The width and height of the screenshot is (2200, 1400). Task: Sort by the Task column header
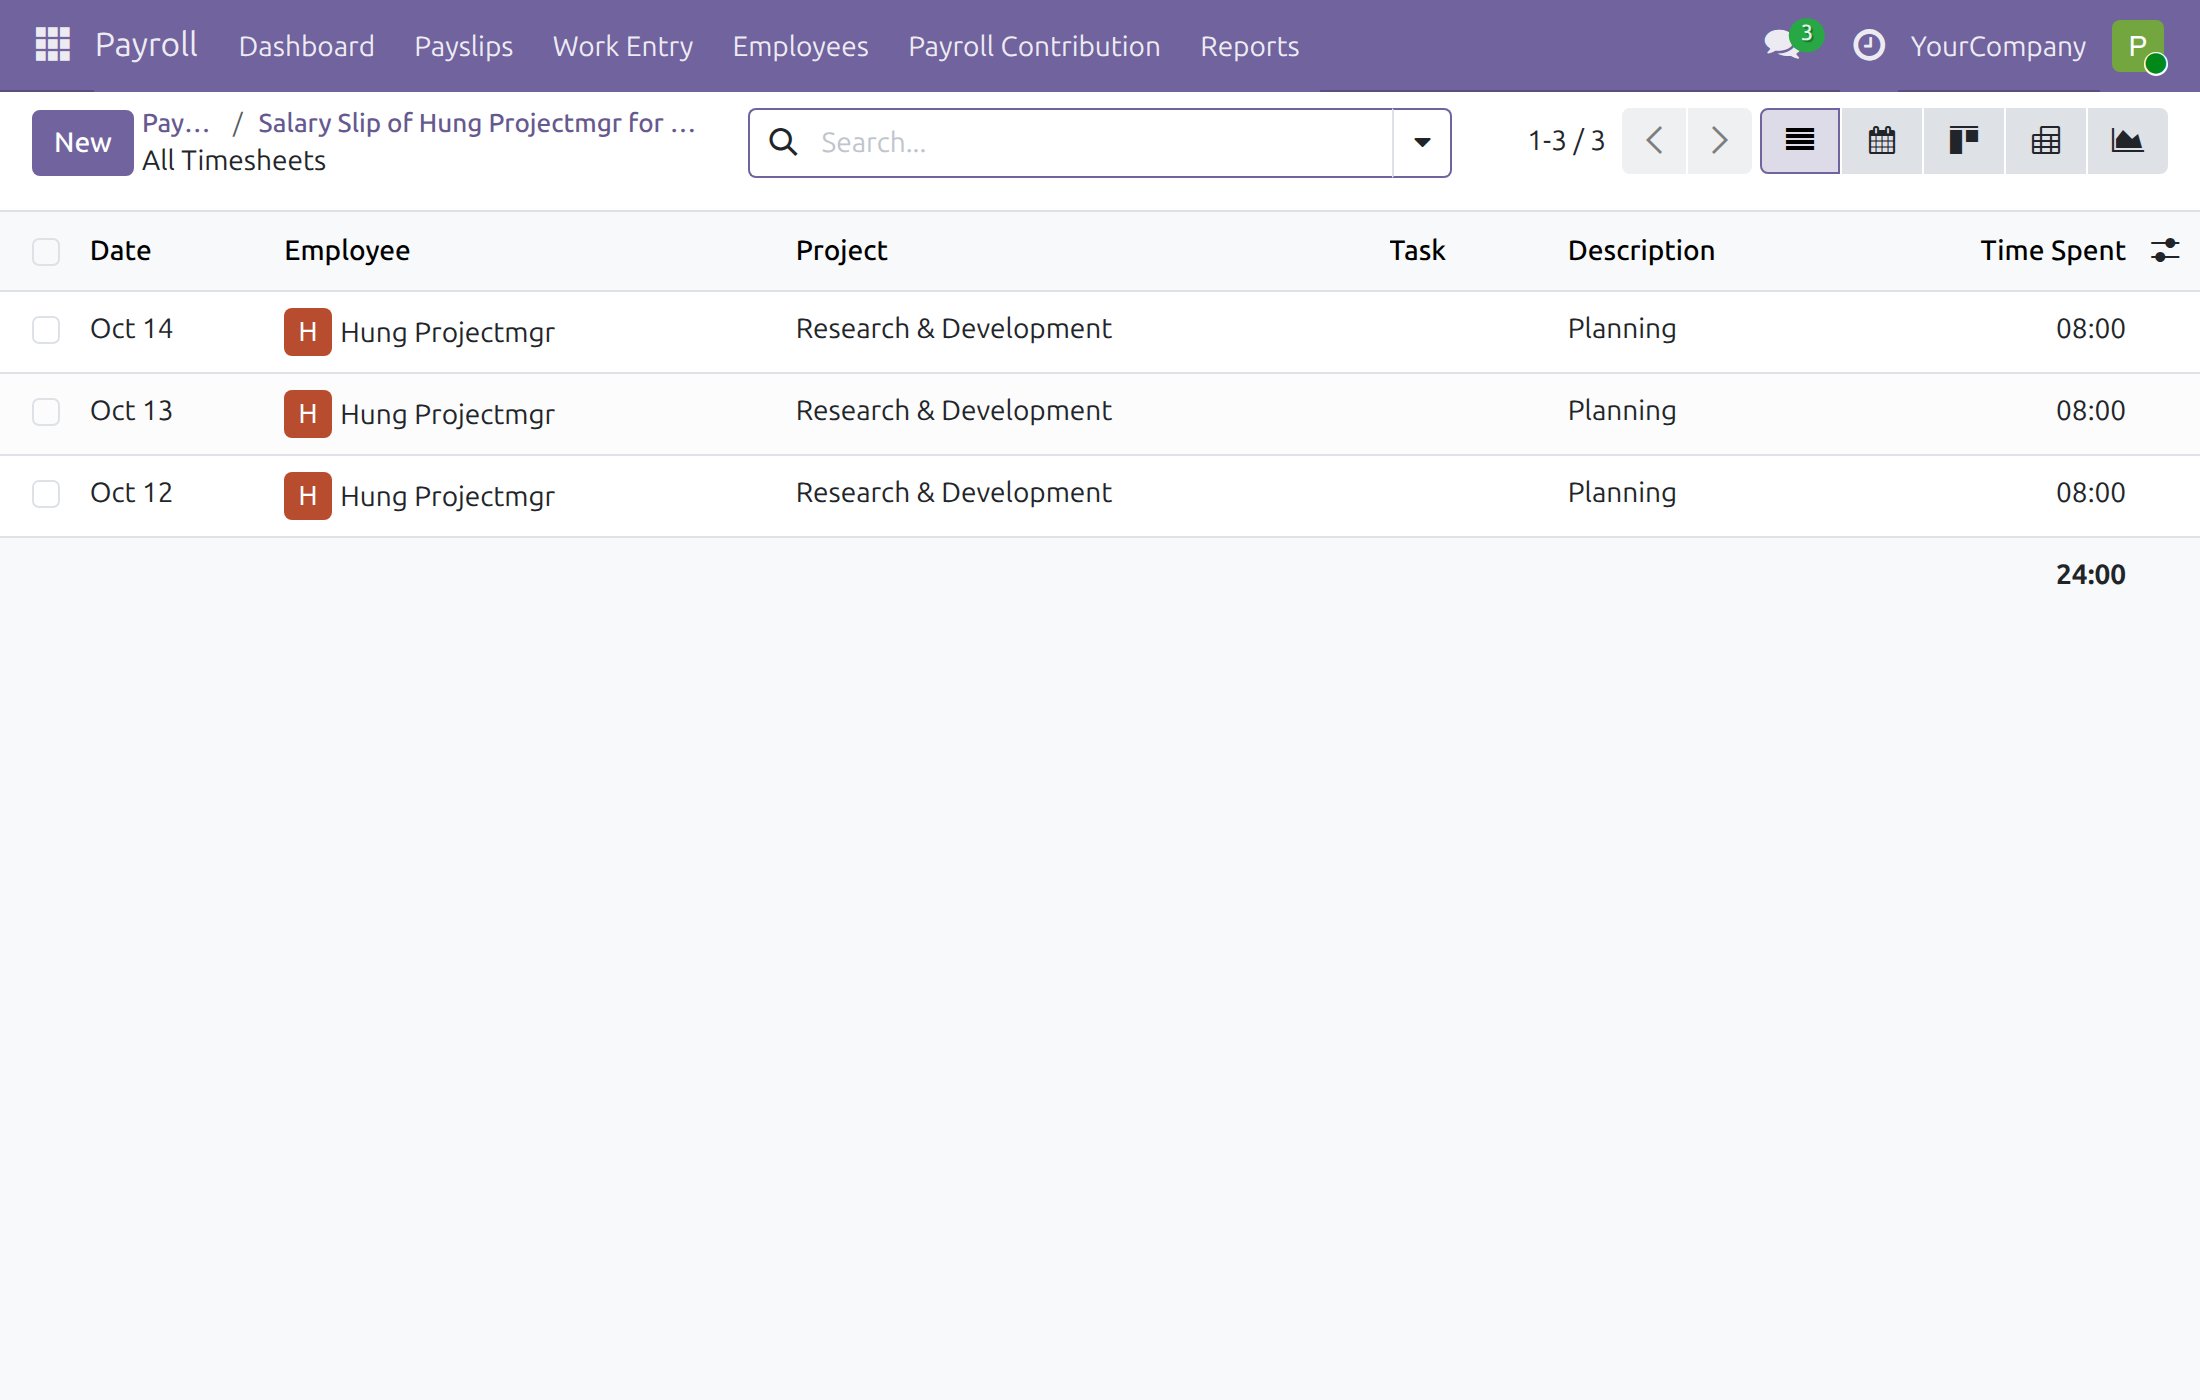(x=1417, y=250)
